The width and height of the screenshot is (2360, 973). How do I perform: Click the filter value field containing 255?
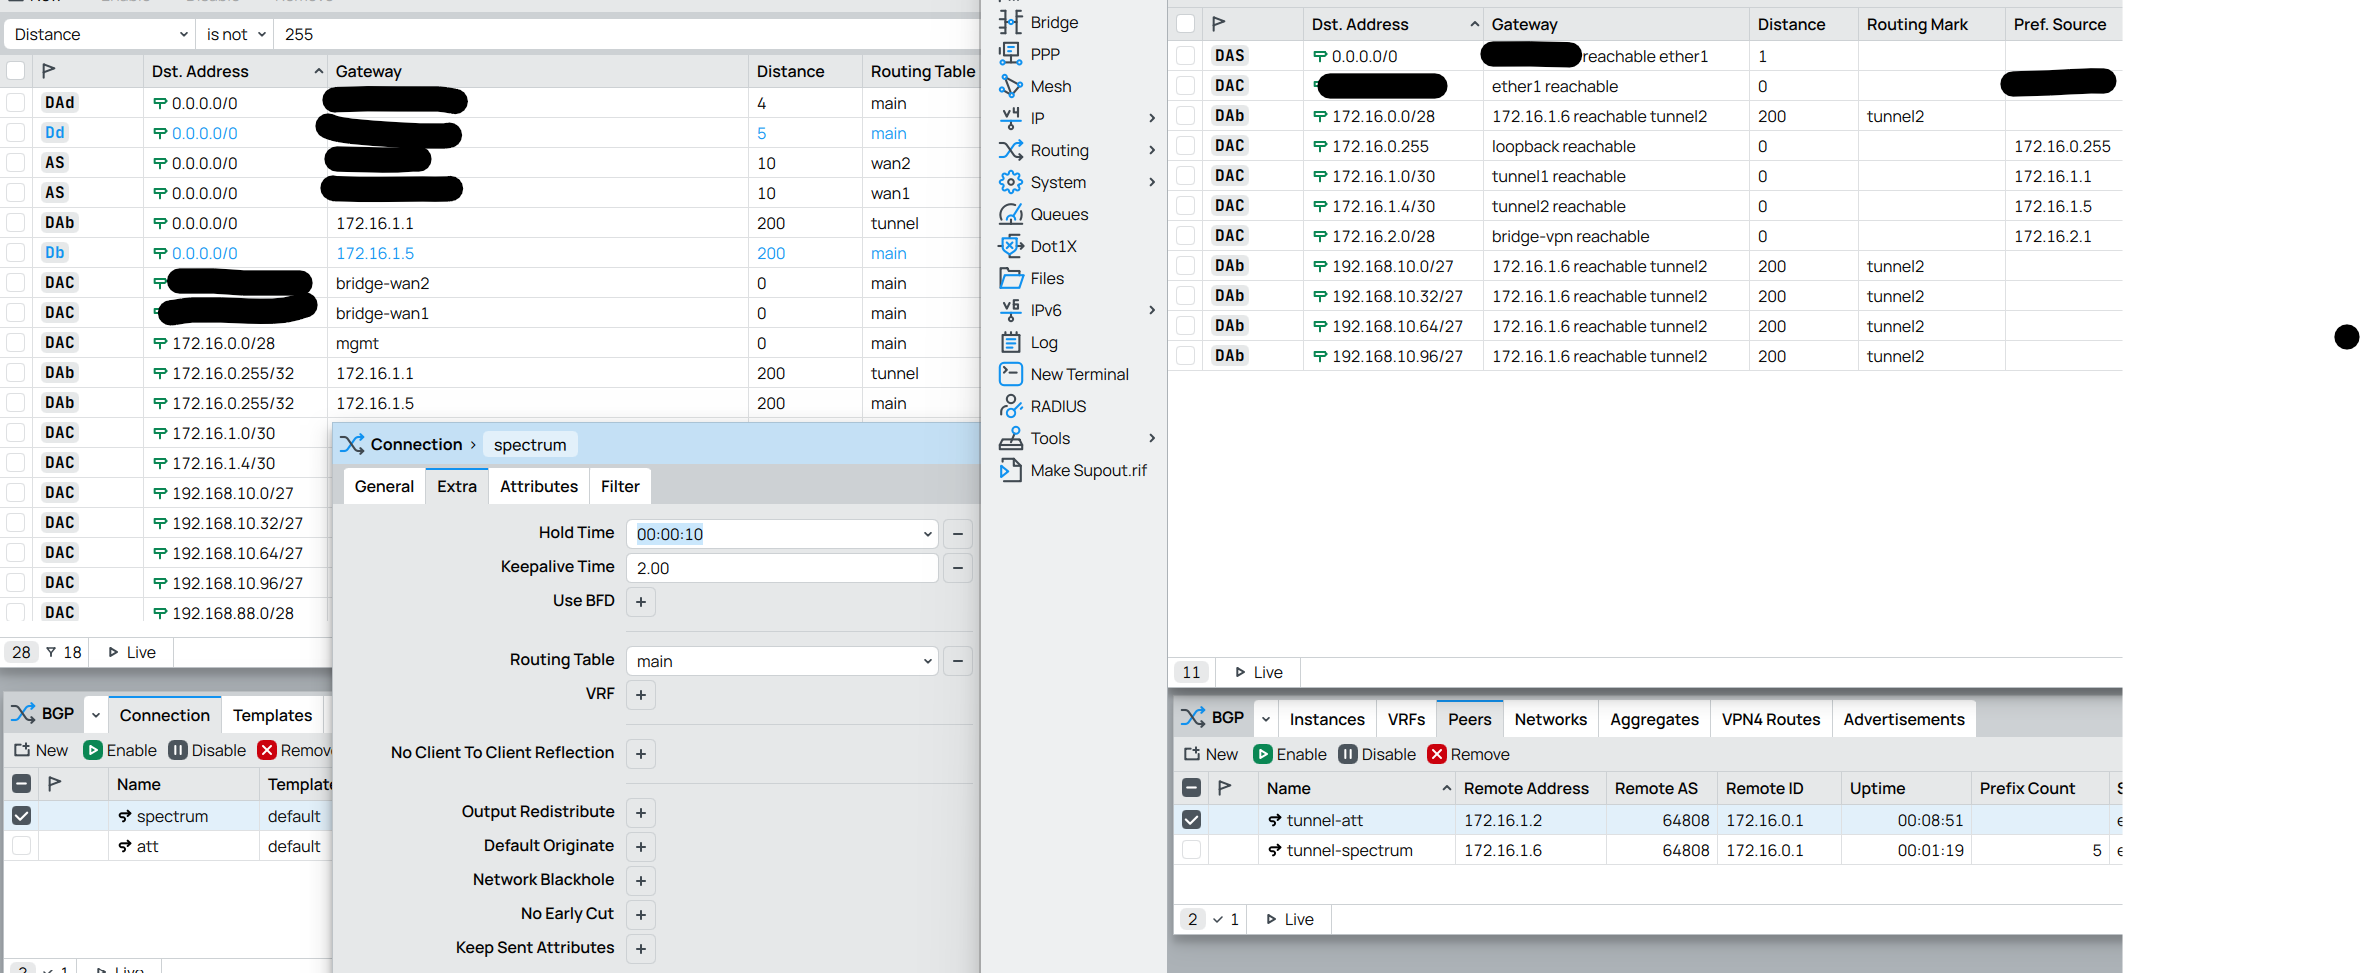[x=626, y=34]
